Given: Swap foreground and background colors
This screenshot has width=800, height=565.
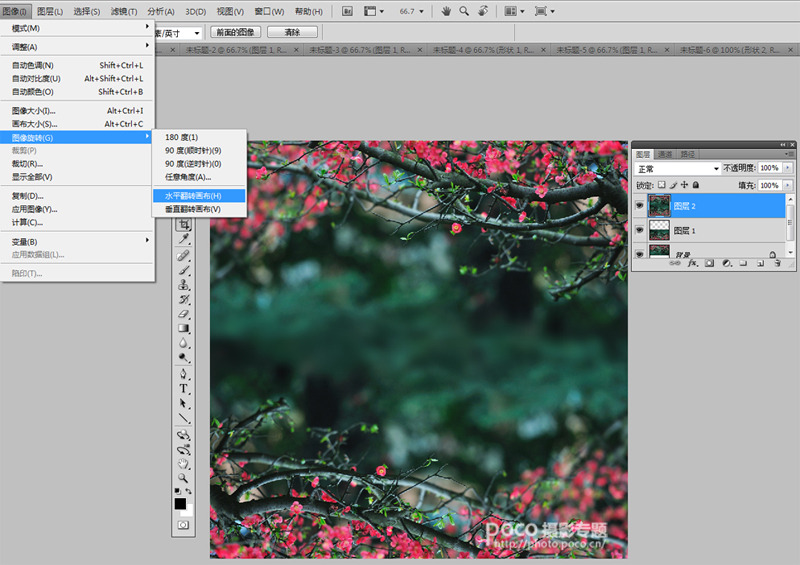Looking at the screenshot, I should [x=189, y=490].
